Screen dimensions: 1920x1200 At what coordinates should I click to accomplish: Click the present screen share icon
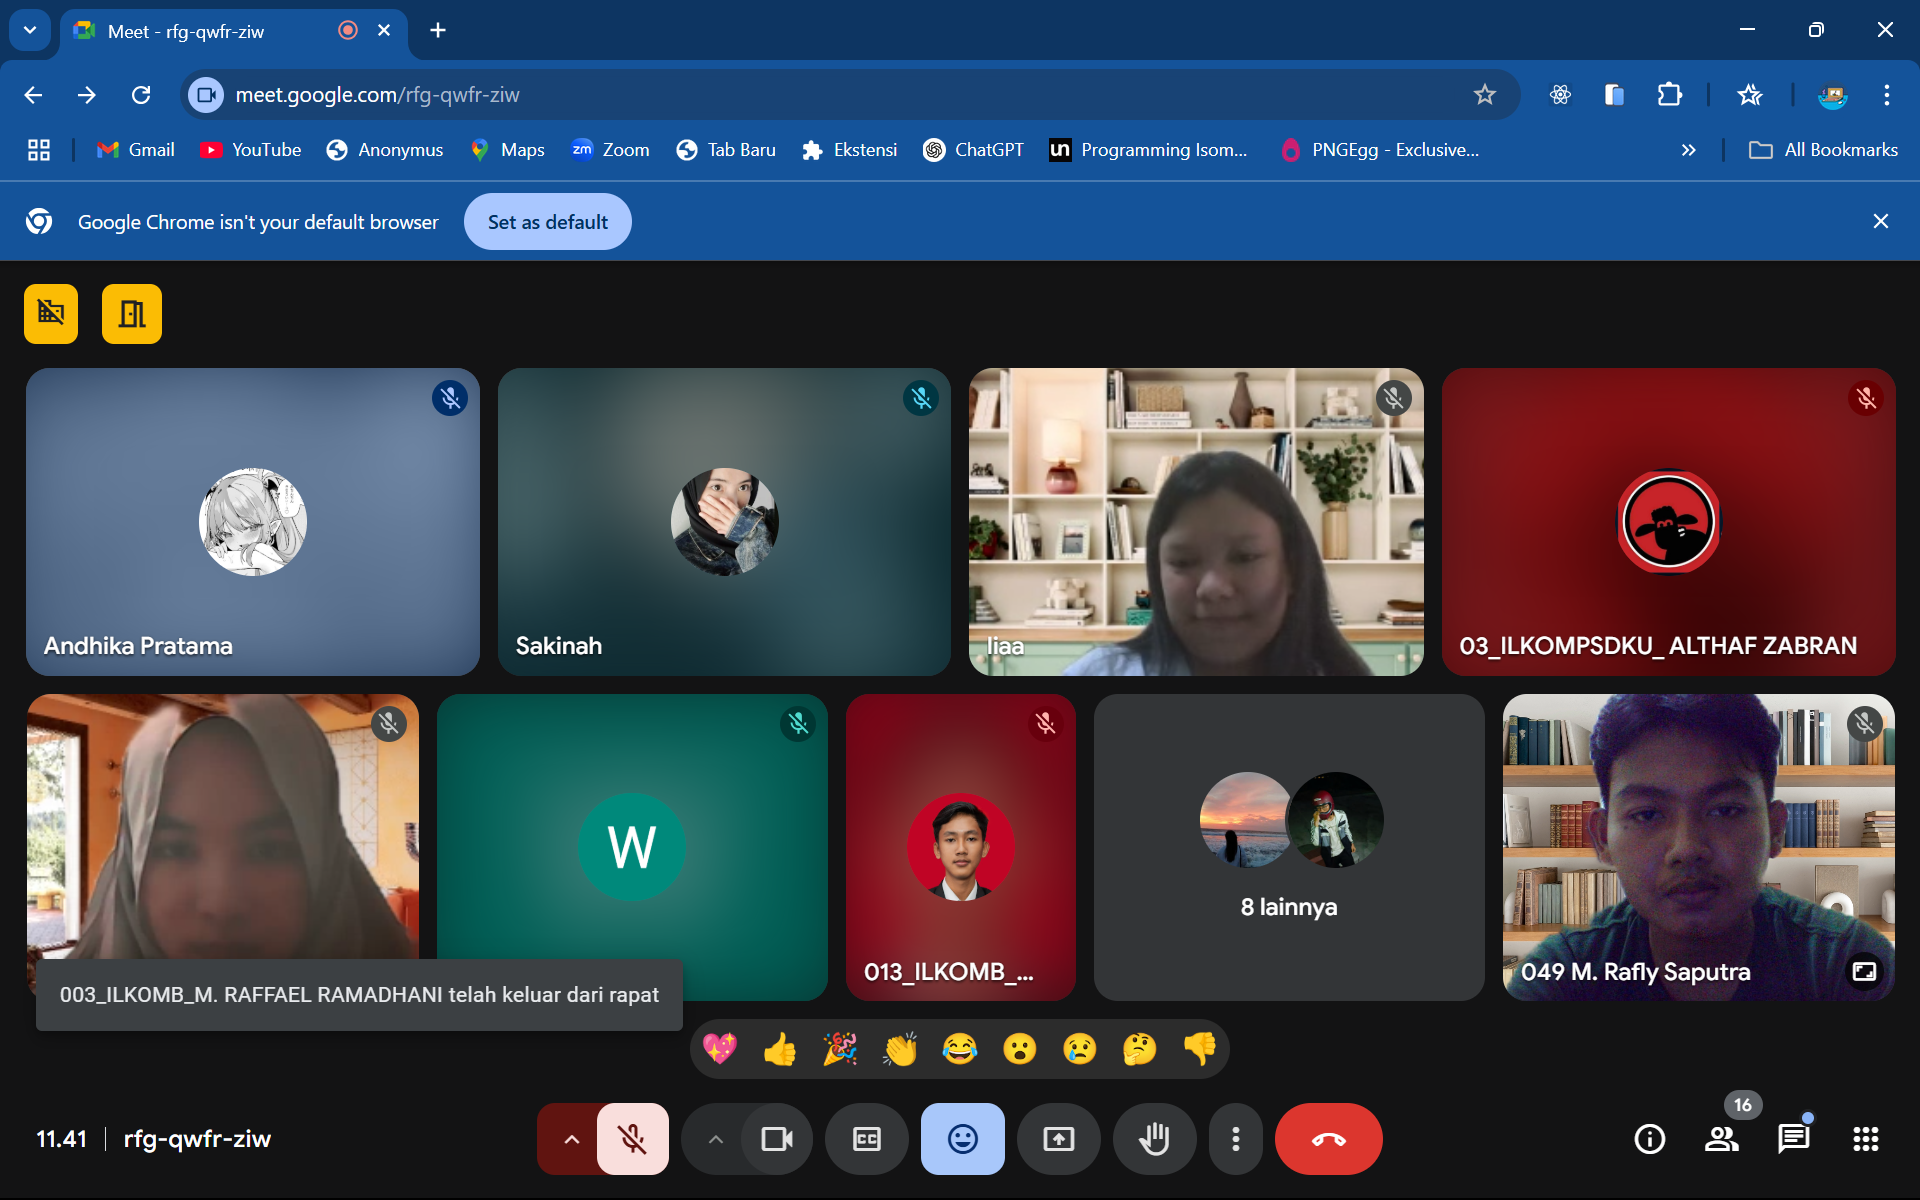pos(1058,1139)
